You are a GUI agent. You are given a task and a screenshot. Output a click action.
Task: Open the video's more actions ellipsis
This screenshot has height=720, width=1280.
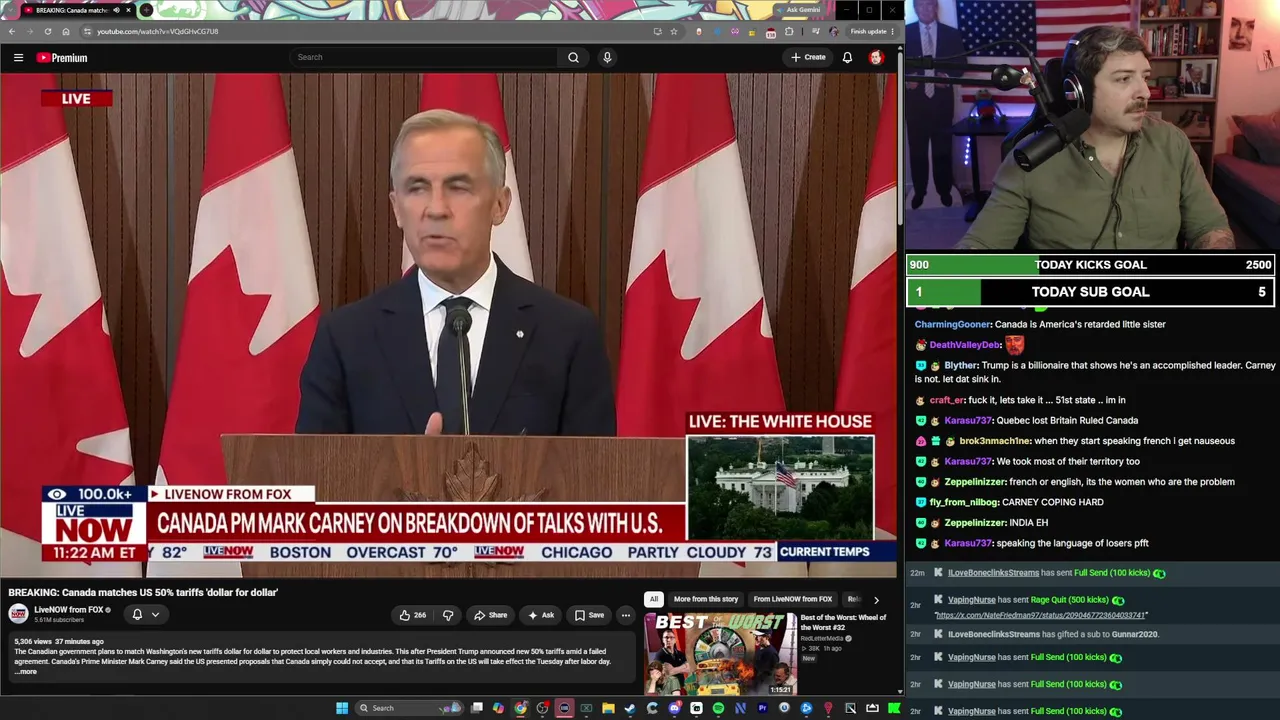pyautogui.click(x=625, y=615)
